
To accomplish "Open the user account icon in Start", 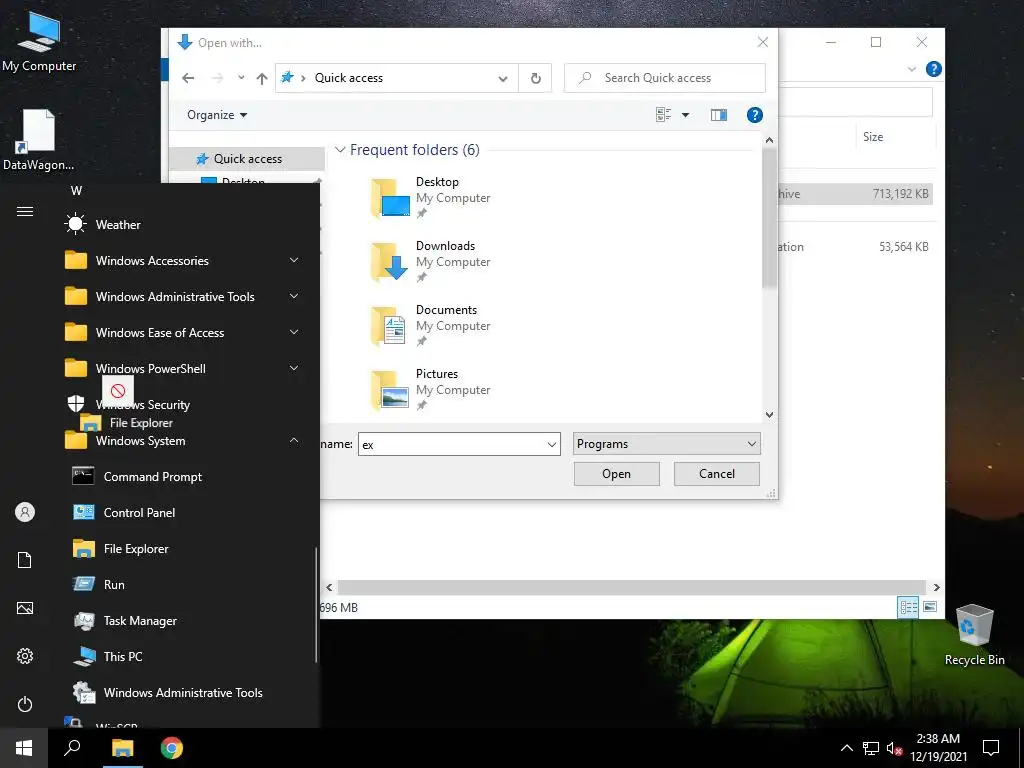I will coord(25,512).
